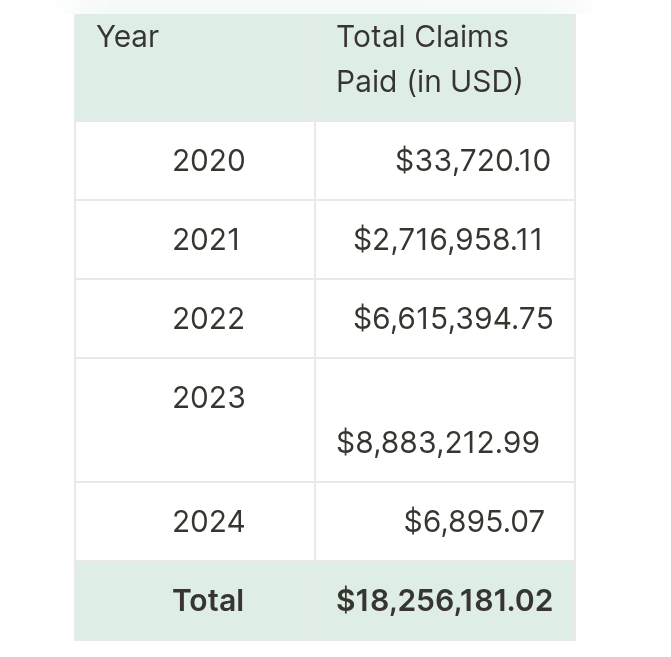Click the $18,256,181.02 grand total
The image size is (671, 657).
pyautogui.click(x=445, y=601)
